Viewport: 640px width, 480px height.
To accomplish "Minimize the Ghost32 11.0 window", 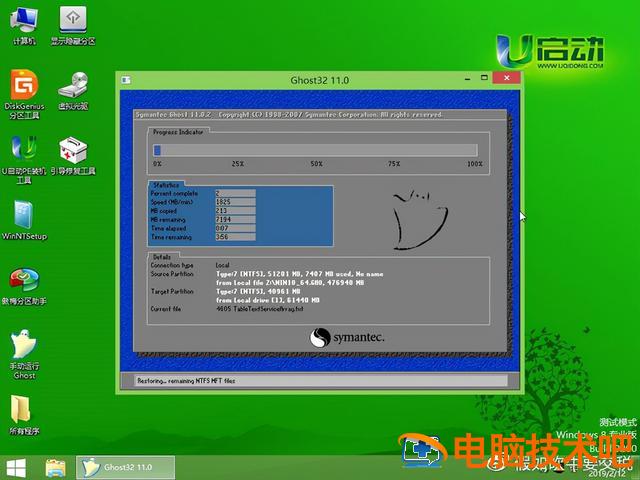I will (467, 78).
